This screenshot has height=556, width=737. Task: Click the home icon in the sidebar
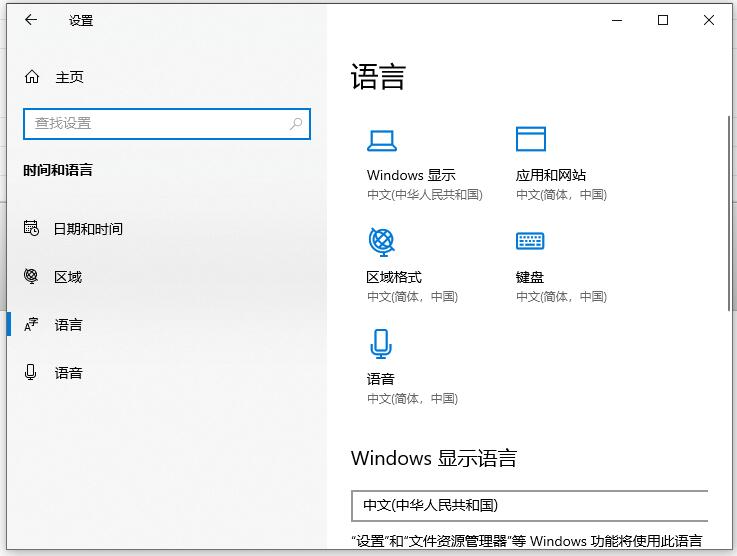click(x=32, y=77)
